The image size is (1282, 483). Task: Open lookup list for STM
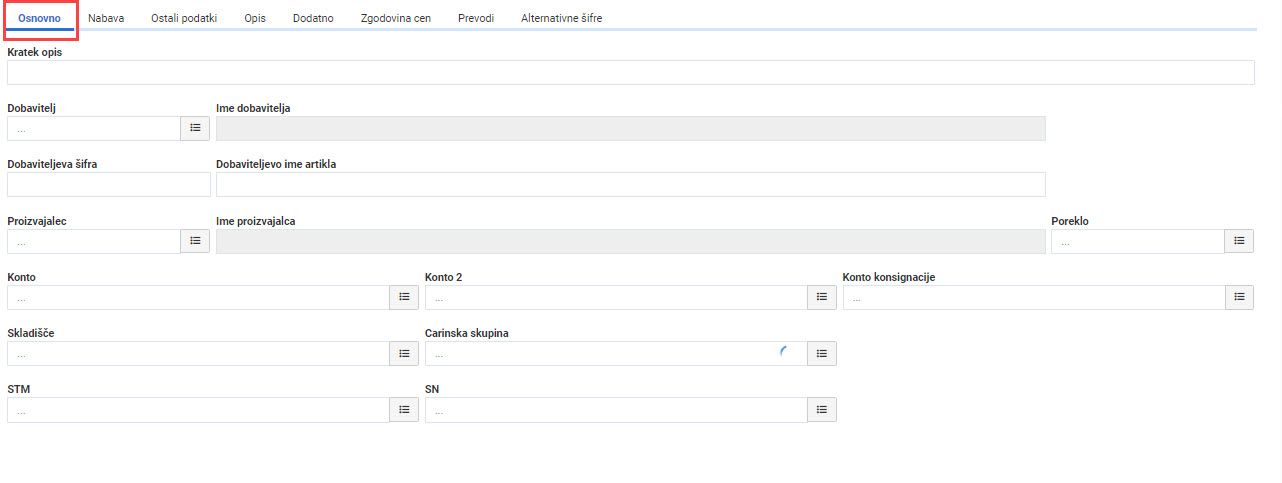(x=404, y=409)
